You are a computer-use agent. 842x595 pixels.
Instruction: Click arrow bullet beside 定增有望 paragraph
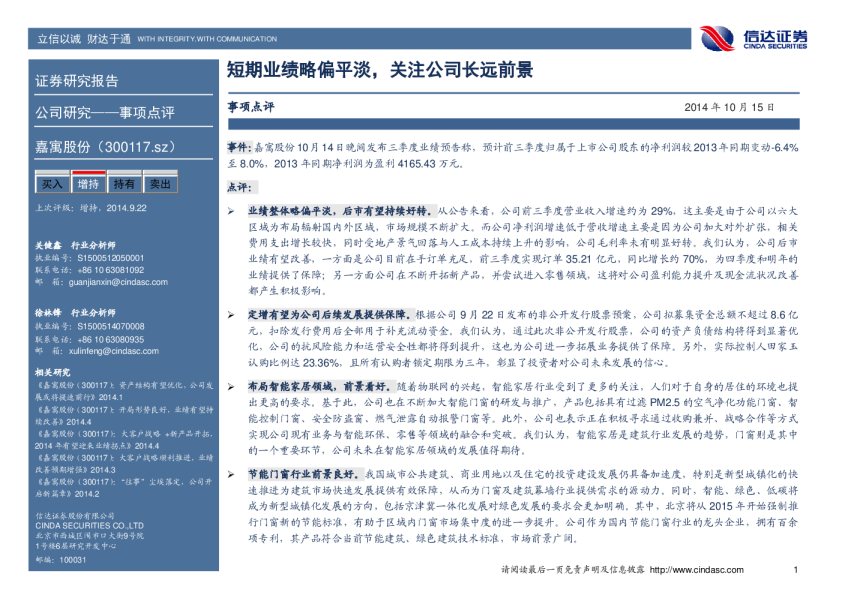point(231,313)
